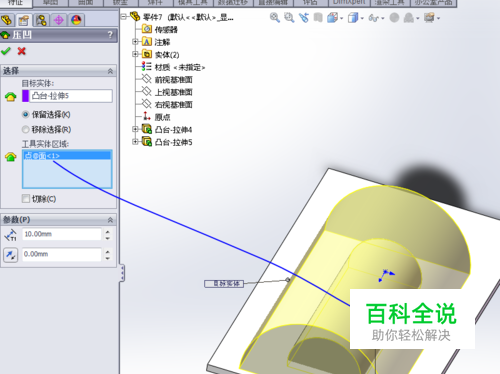Click the thickness icon beside 10.00mm
The height and width of the screenshot is (374, 500).
(x=11, y=235)
